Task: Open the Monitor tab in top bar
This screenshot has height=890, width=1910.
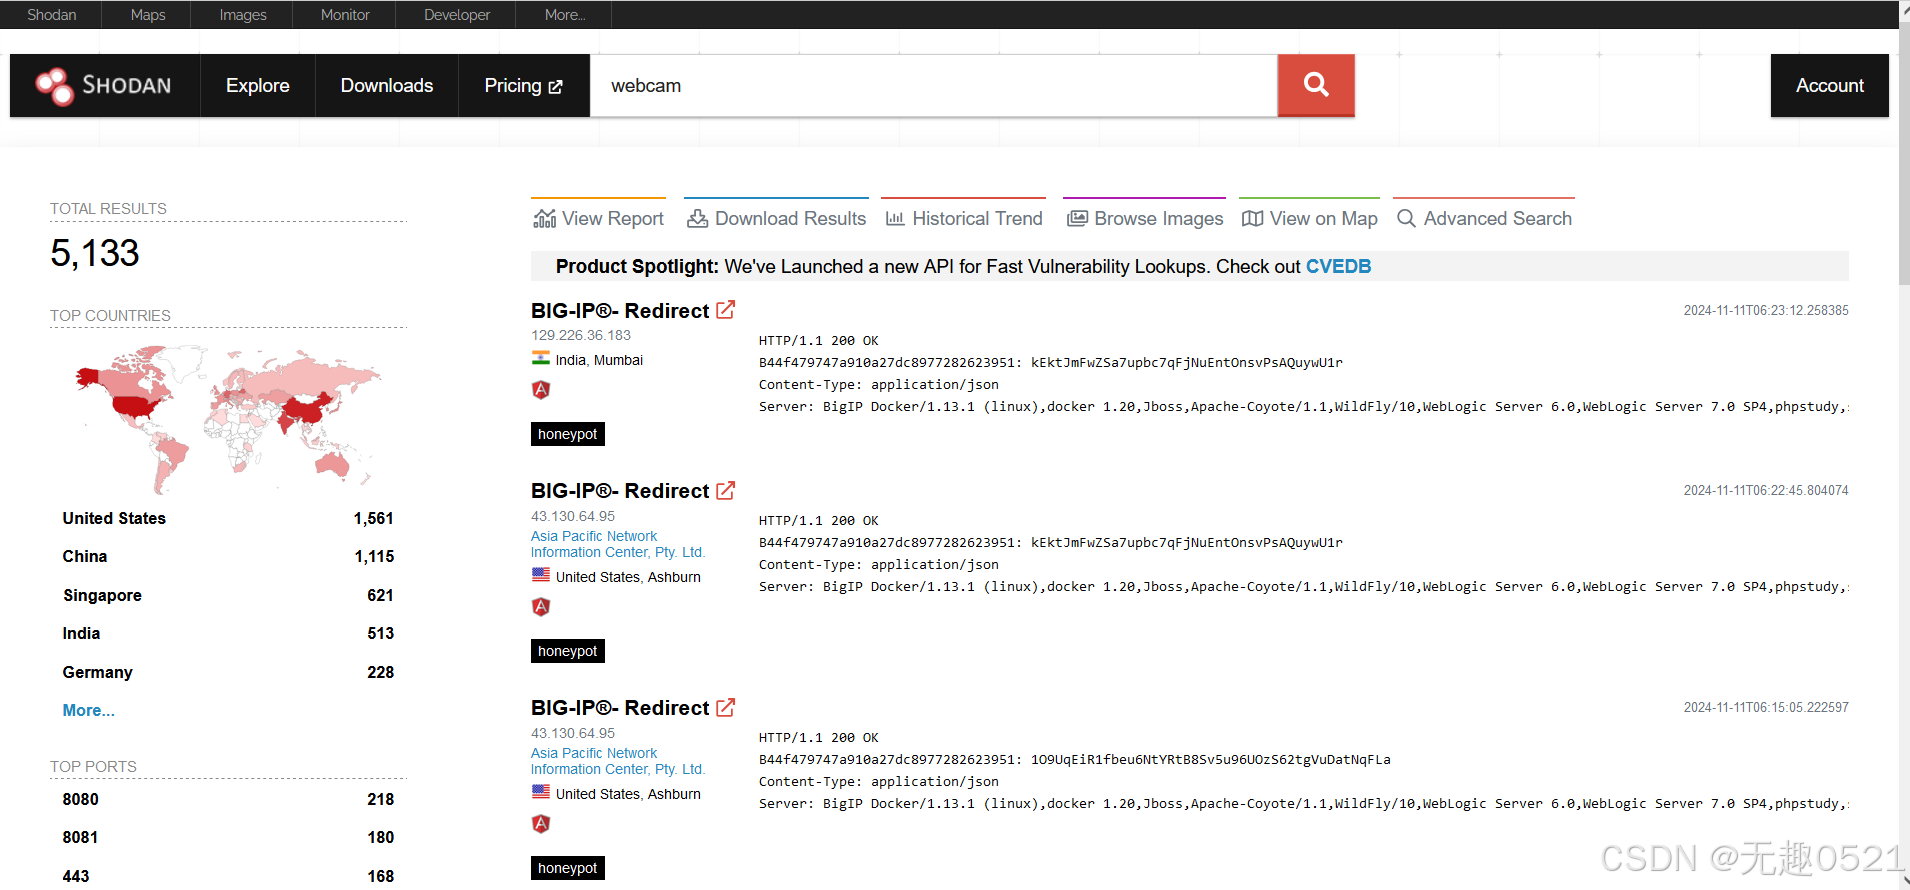Action: pos(345,15)
